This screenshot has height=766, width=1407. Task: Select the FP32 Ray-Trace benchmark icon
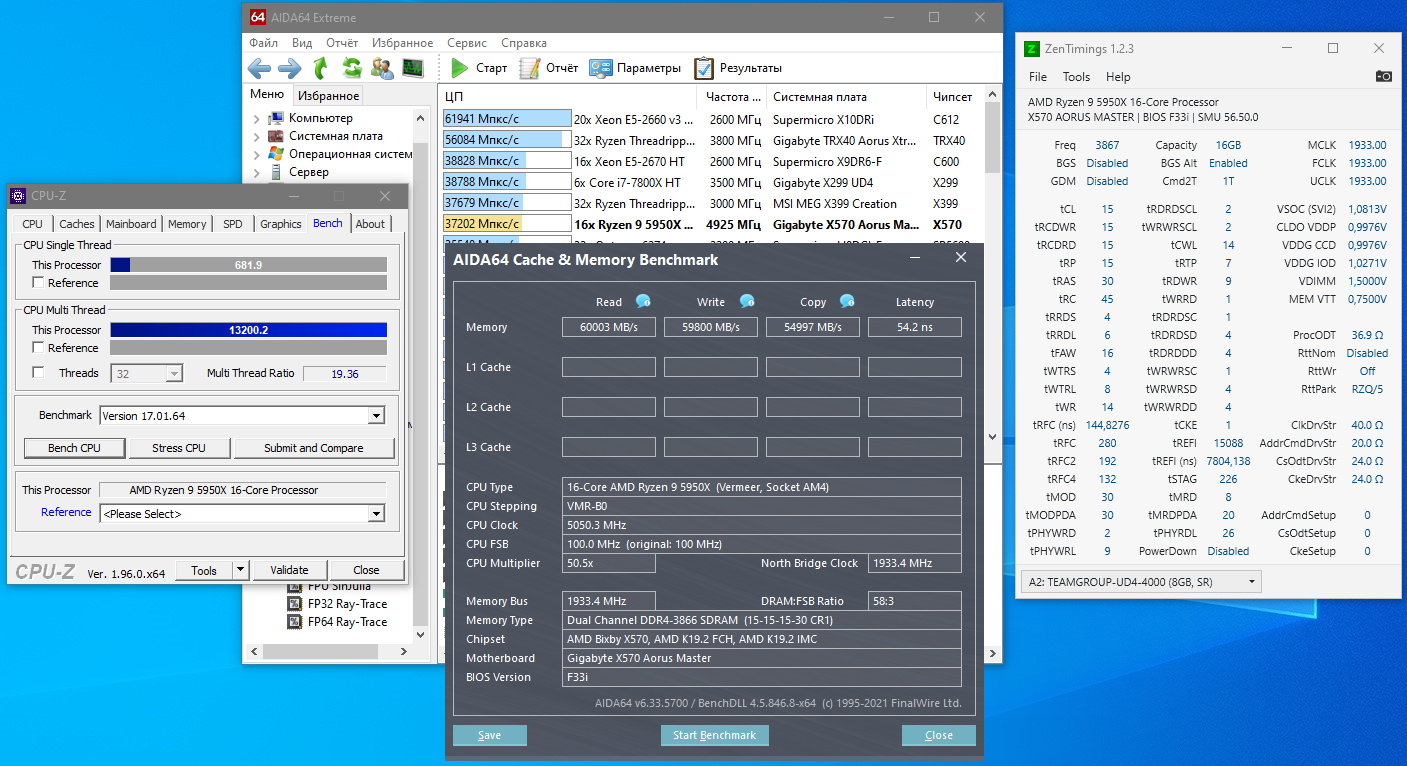[x=295, y=604]
